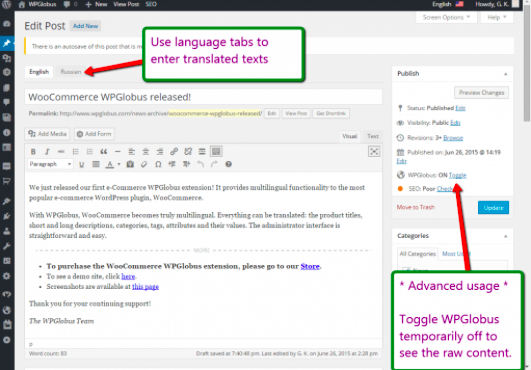Switch editor to Visual tab
The image size is (531, 370).
(349, 136)
